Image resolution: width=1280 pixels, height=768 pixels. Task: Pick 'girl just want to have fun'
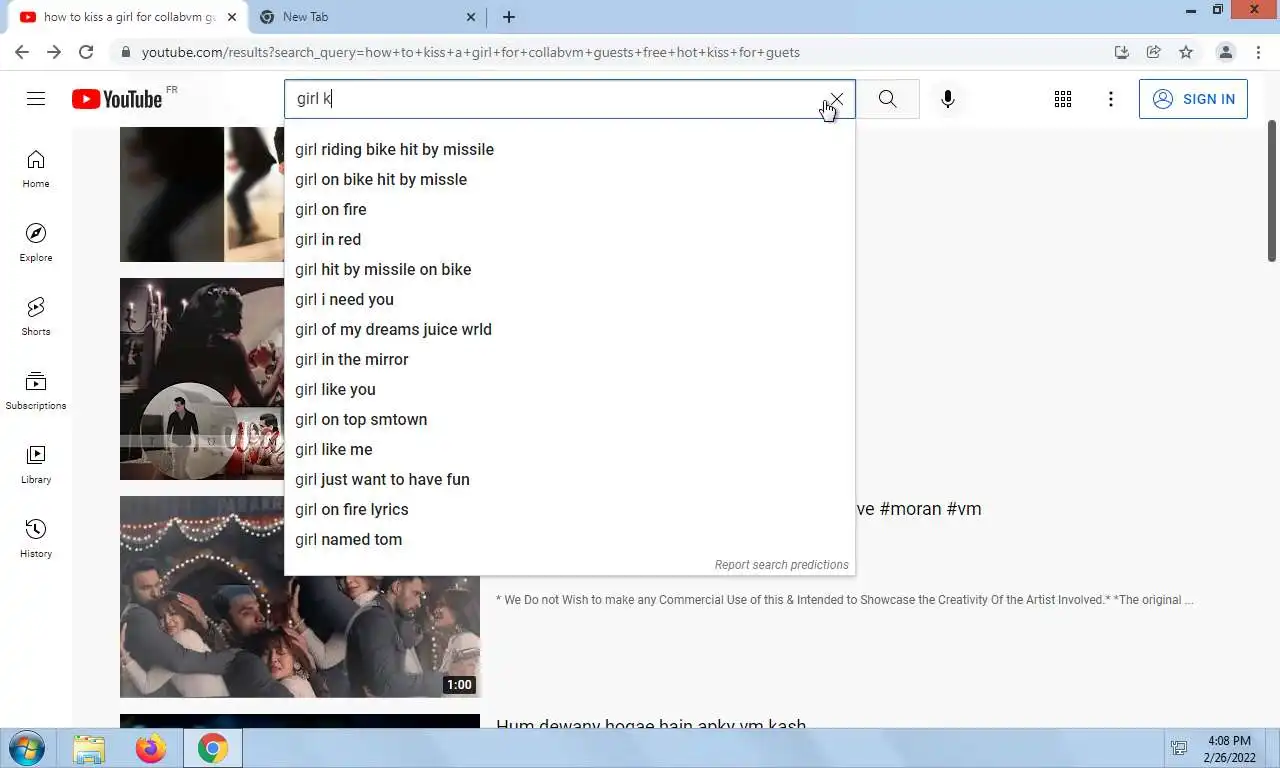coord(570,479)
